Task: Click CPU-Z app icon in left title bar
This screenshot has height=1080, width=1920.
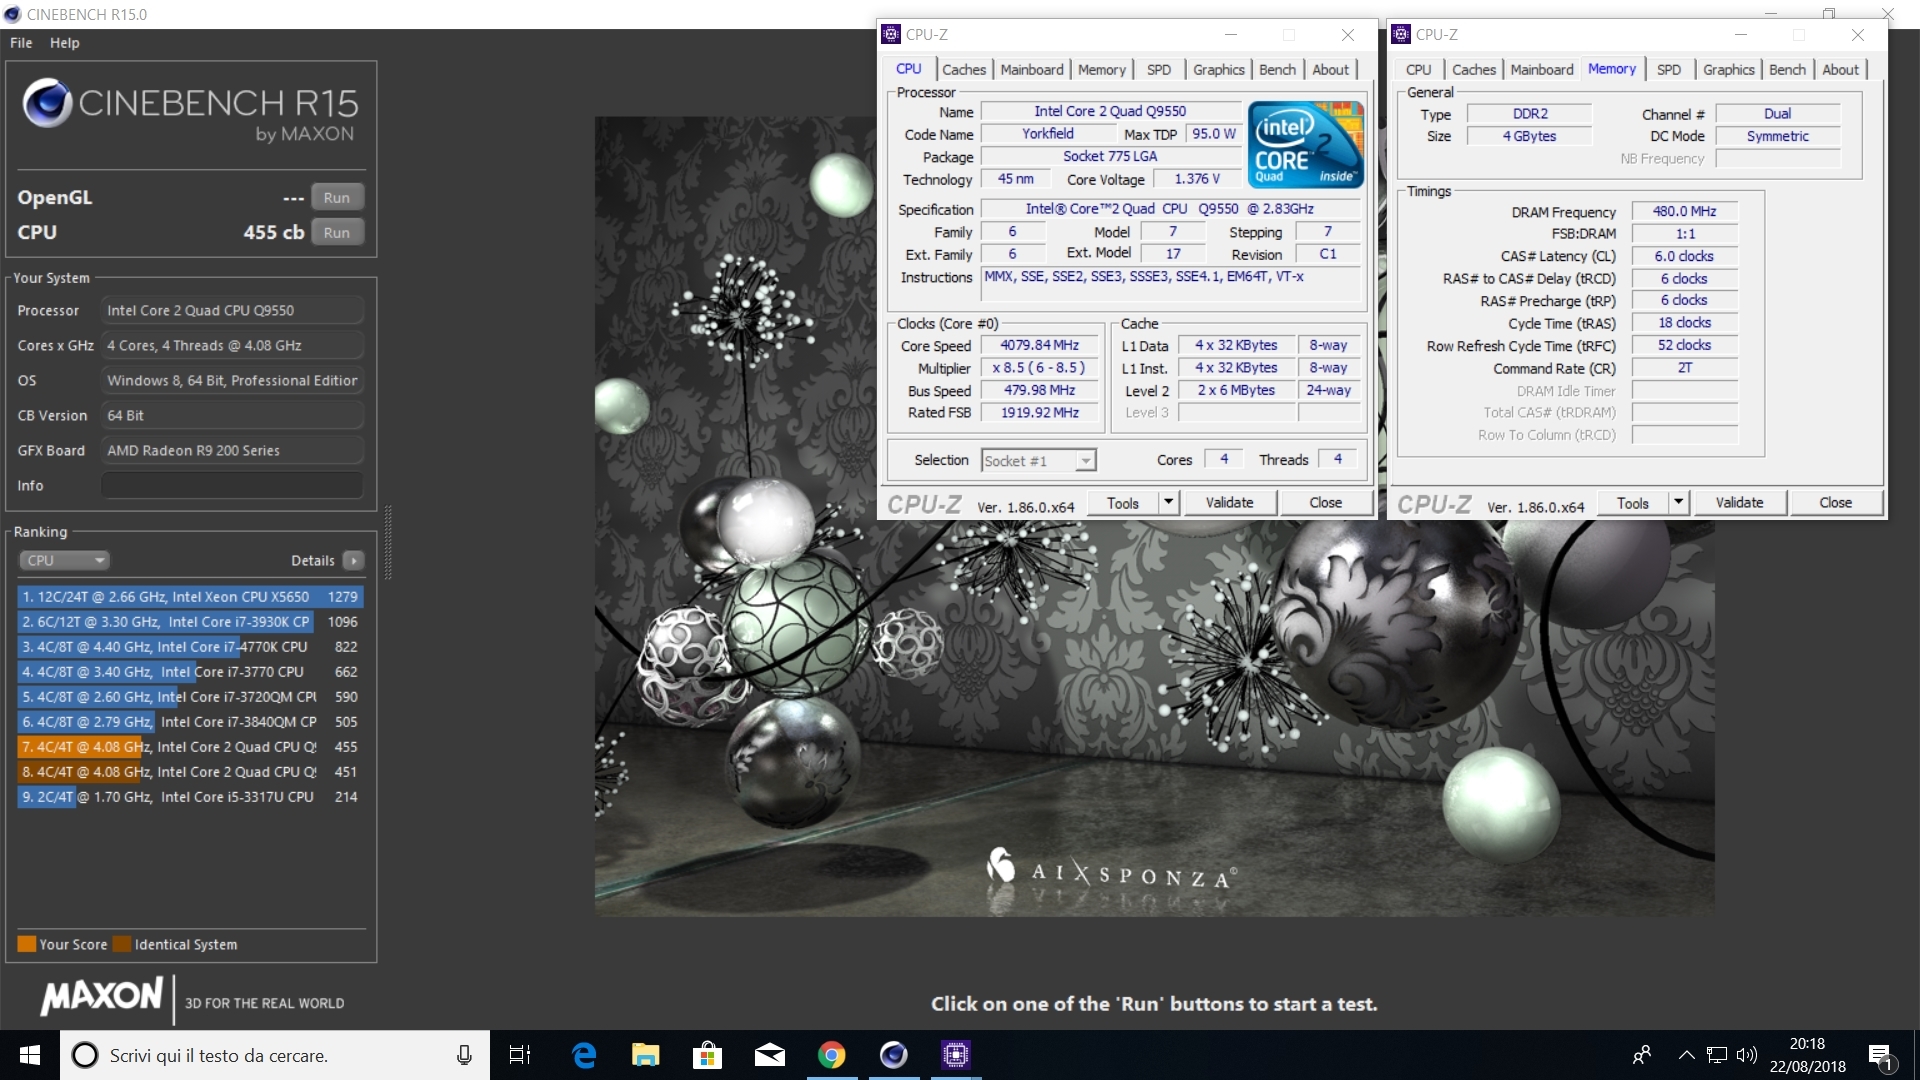Action: (x=891, y=34)
